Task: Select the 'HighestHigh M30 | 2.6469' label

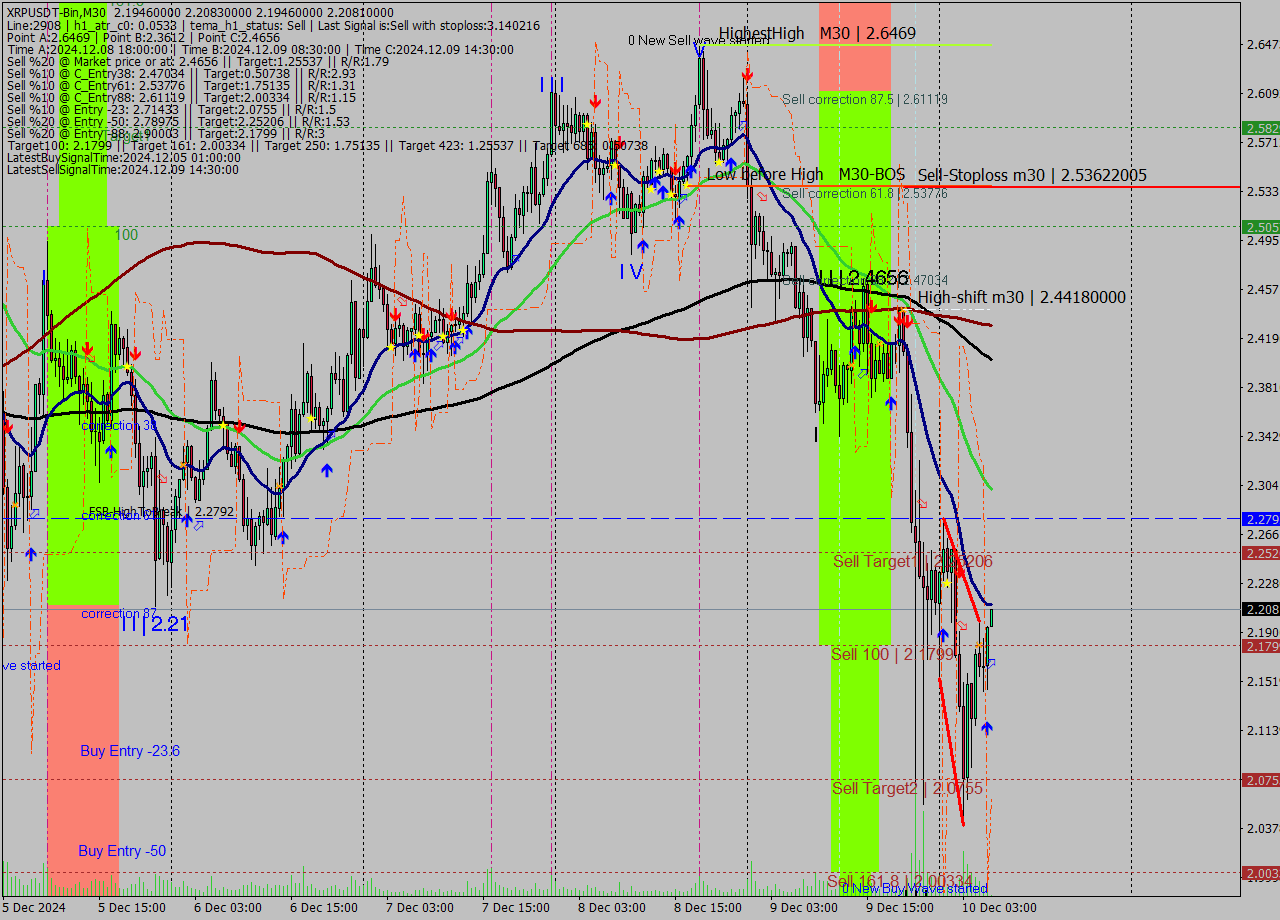Action: [817, 34]
